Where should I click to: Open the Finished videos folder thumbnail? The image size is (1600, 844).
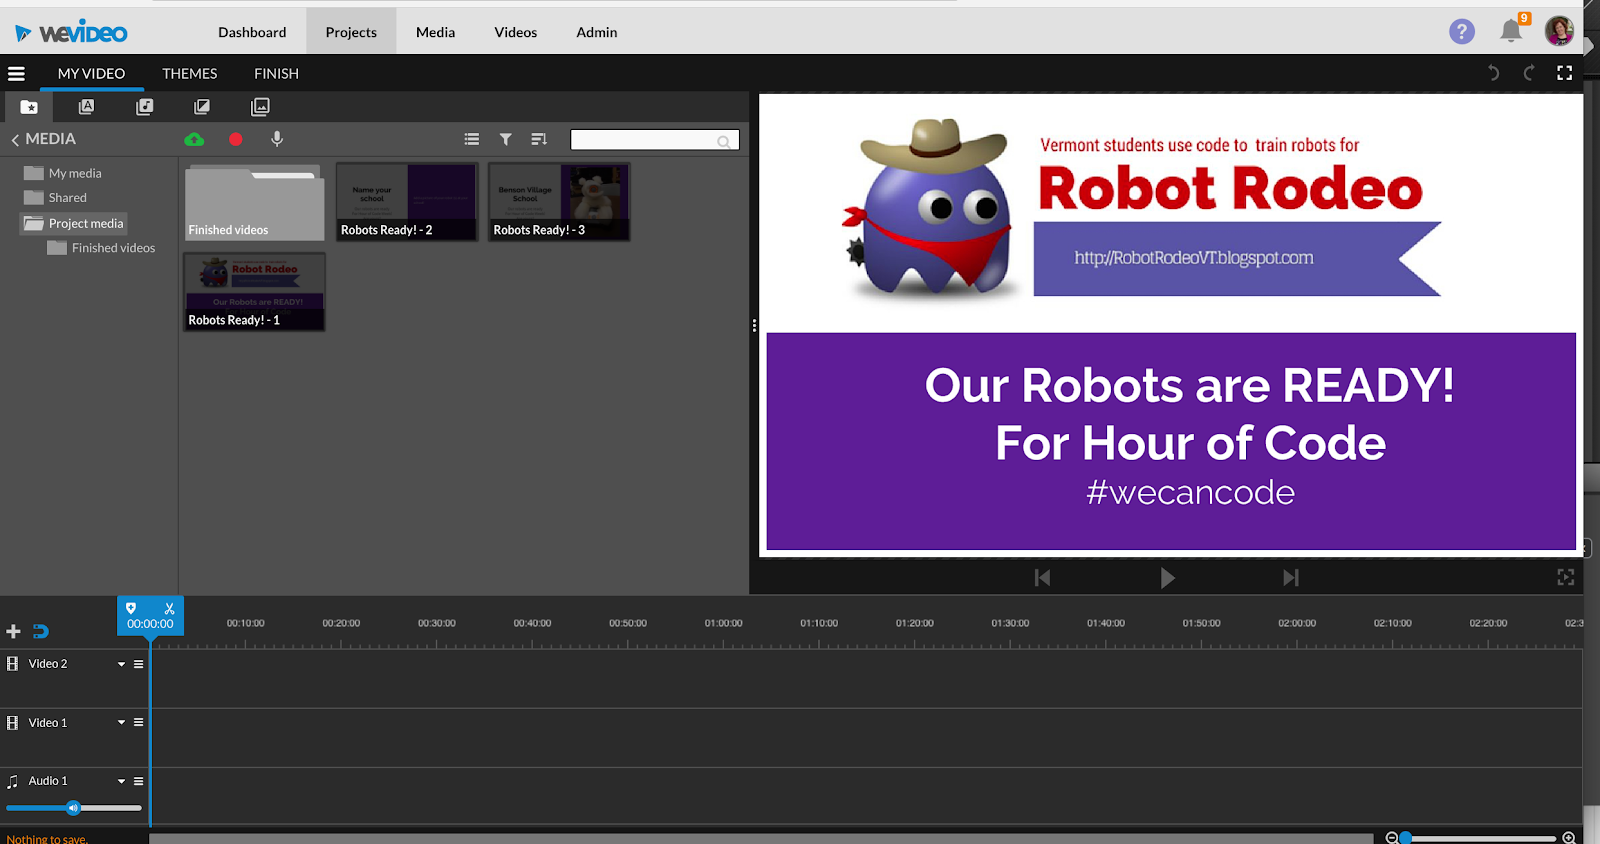254,202
